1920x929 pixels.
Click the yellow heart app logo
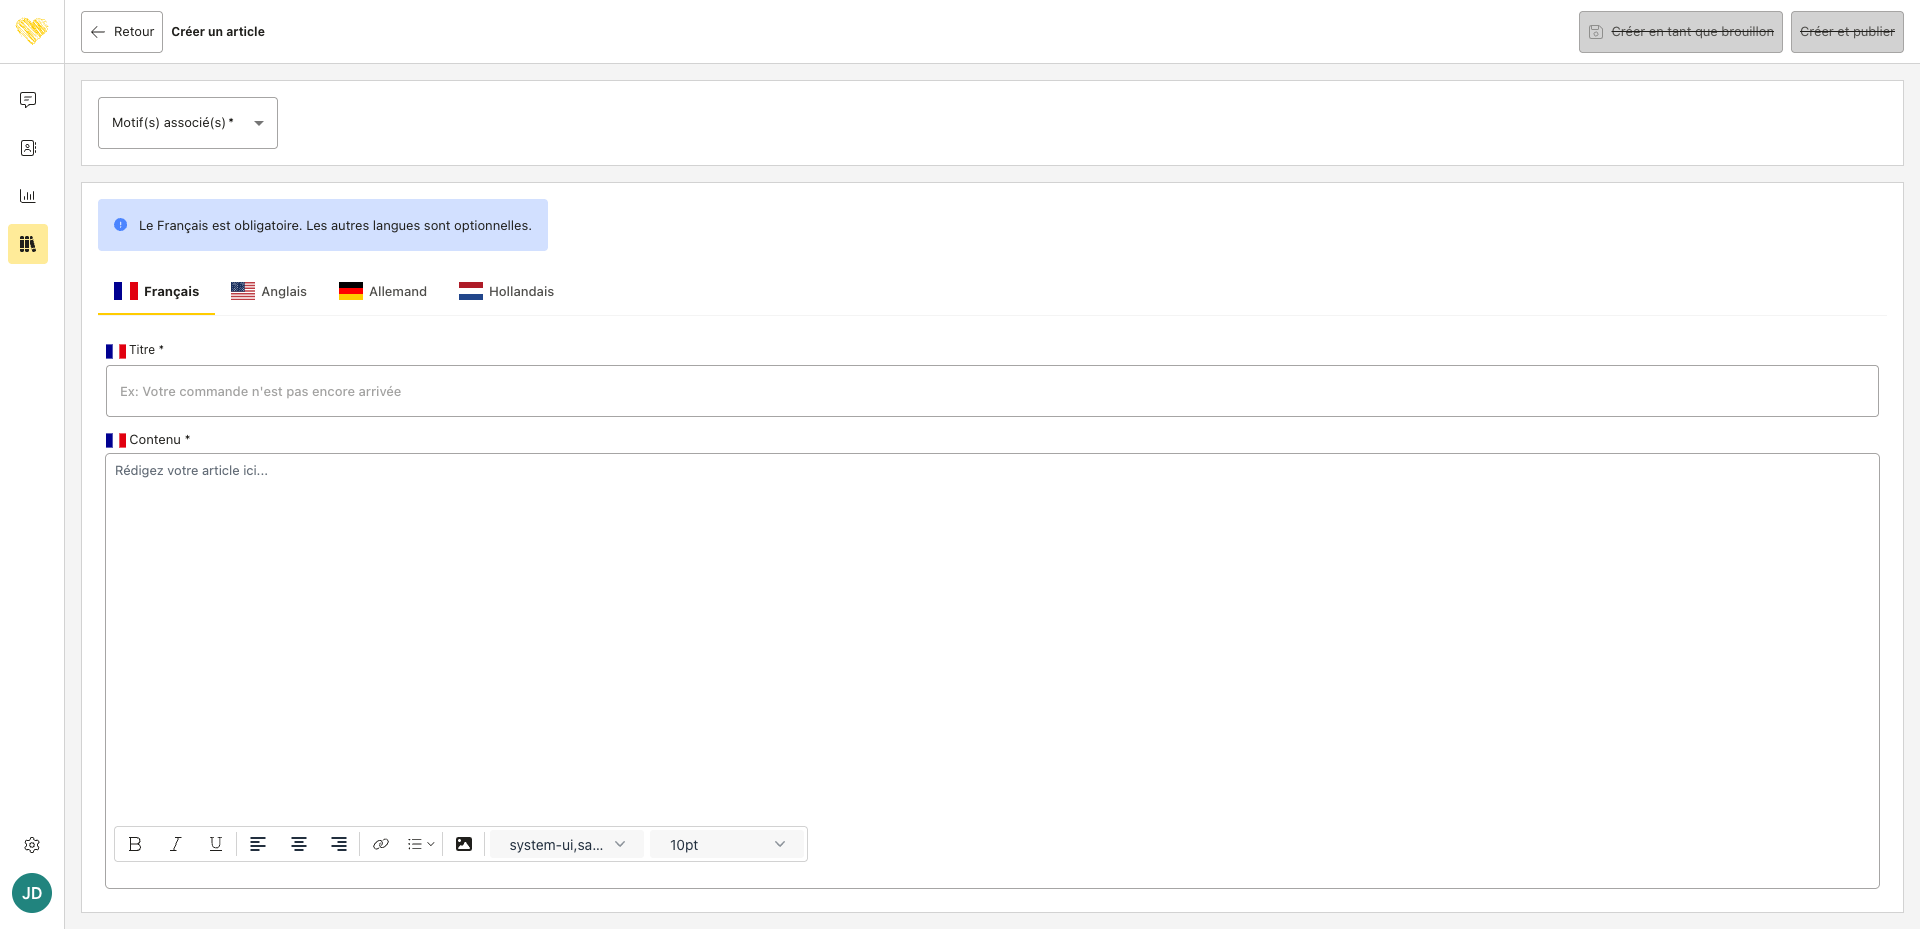tap(32, 31)
